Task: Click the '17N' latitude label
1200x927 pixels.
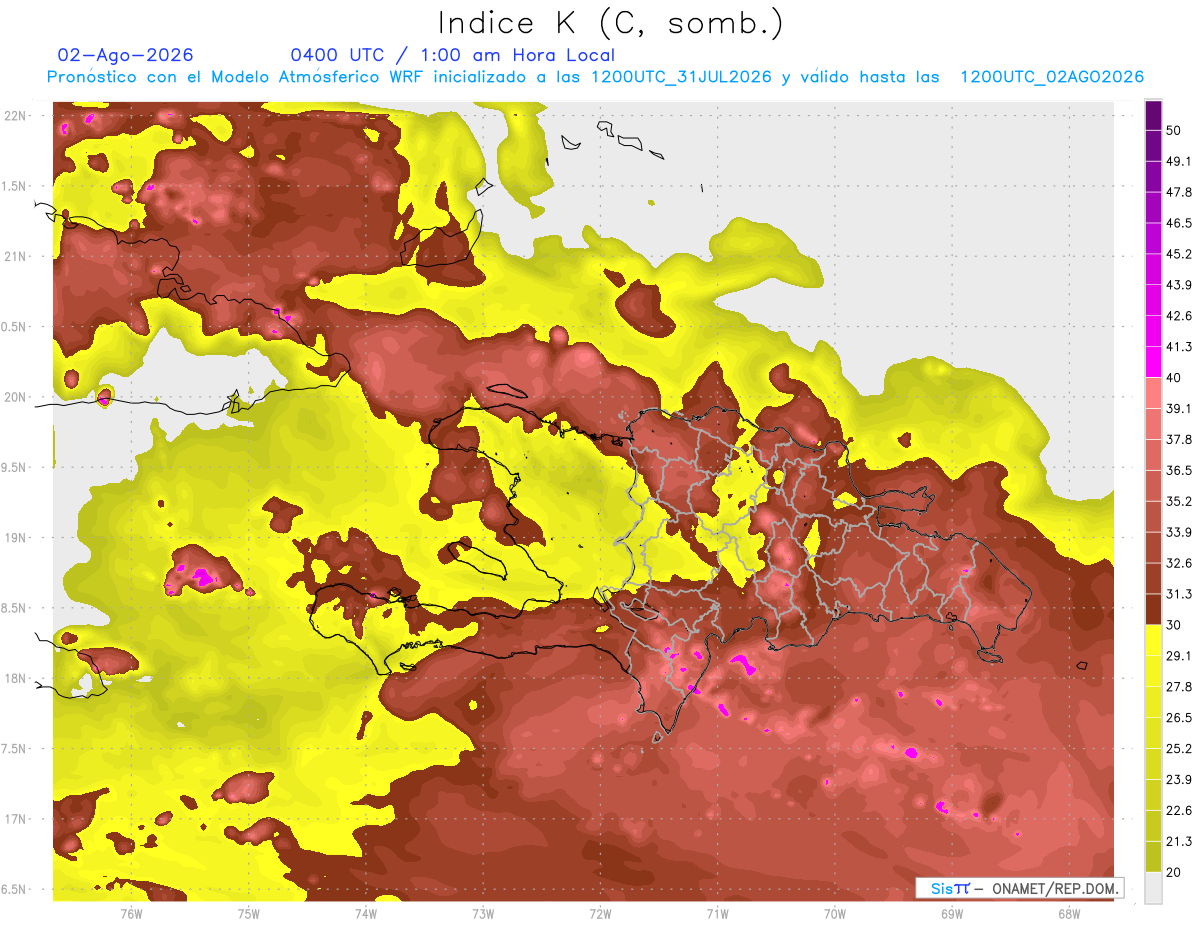Action: [x=17, y=819]
